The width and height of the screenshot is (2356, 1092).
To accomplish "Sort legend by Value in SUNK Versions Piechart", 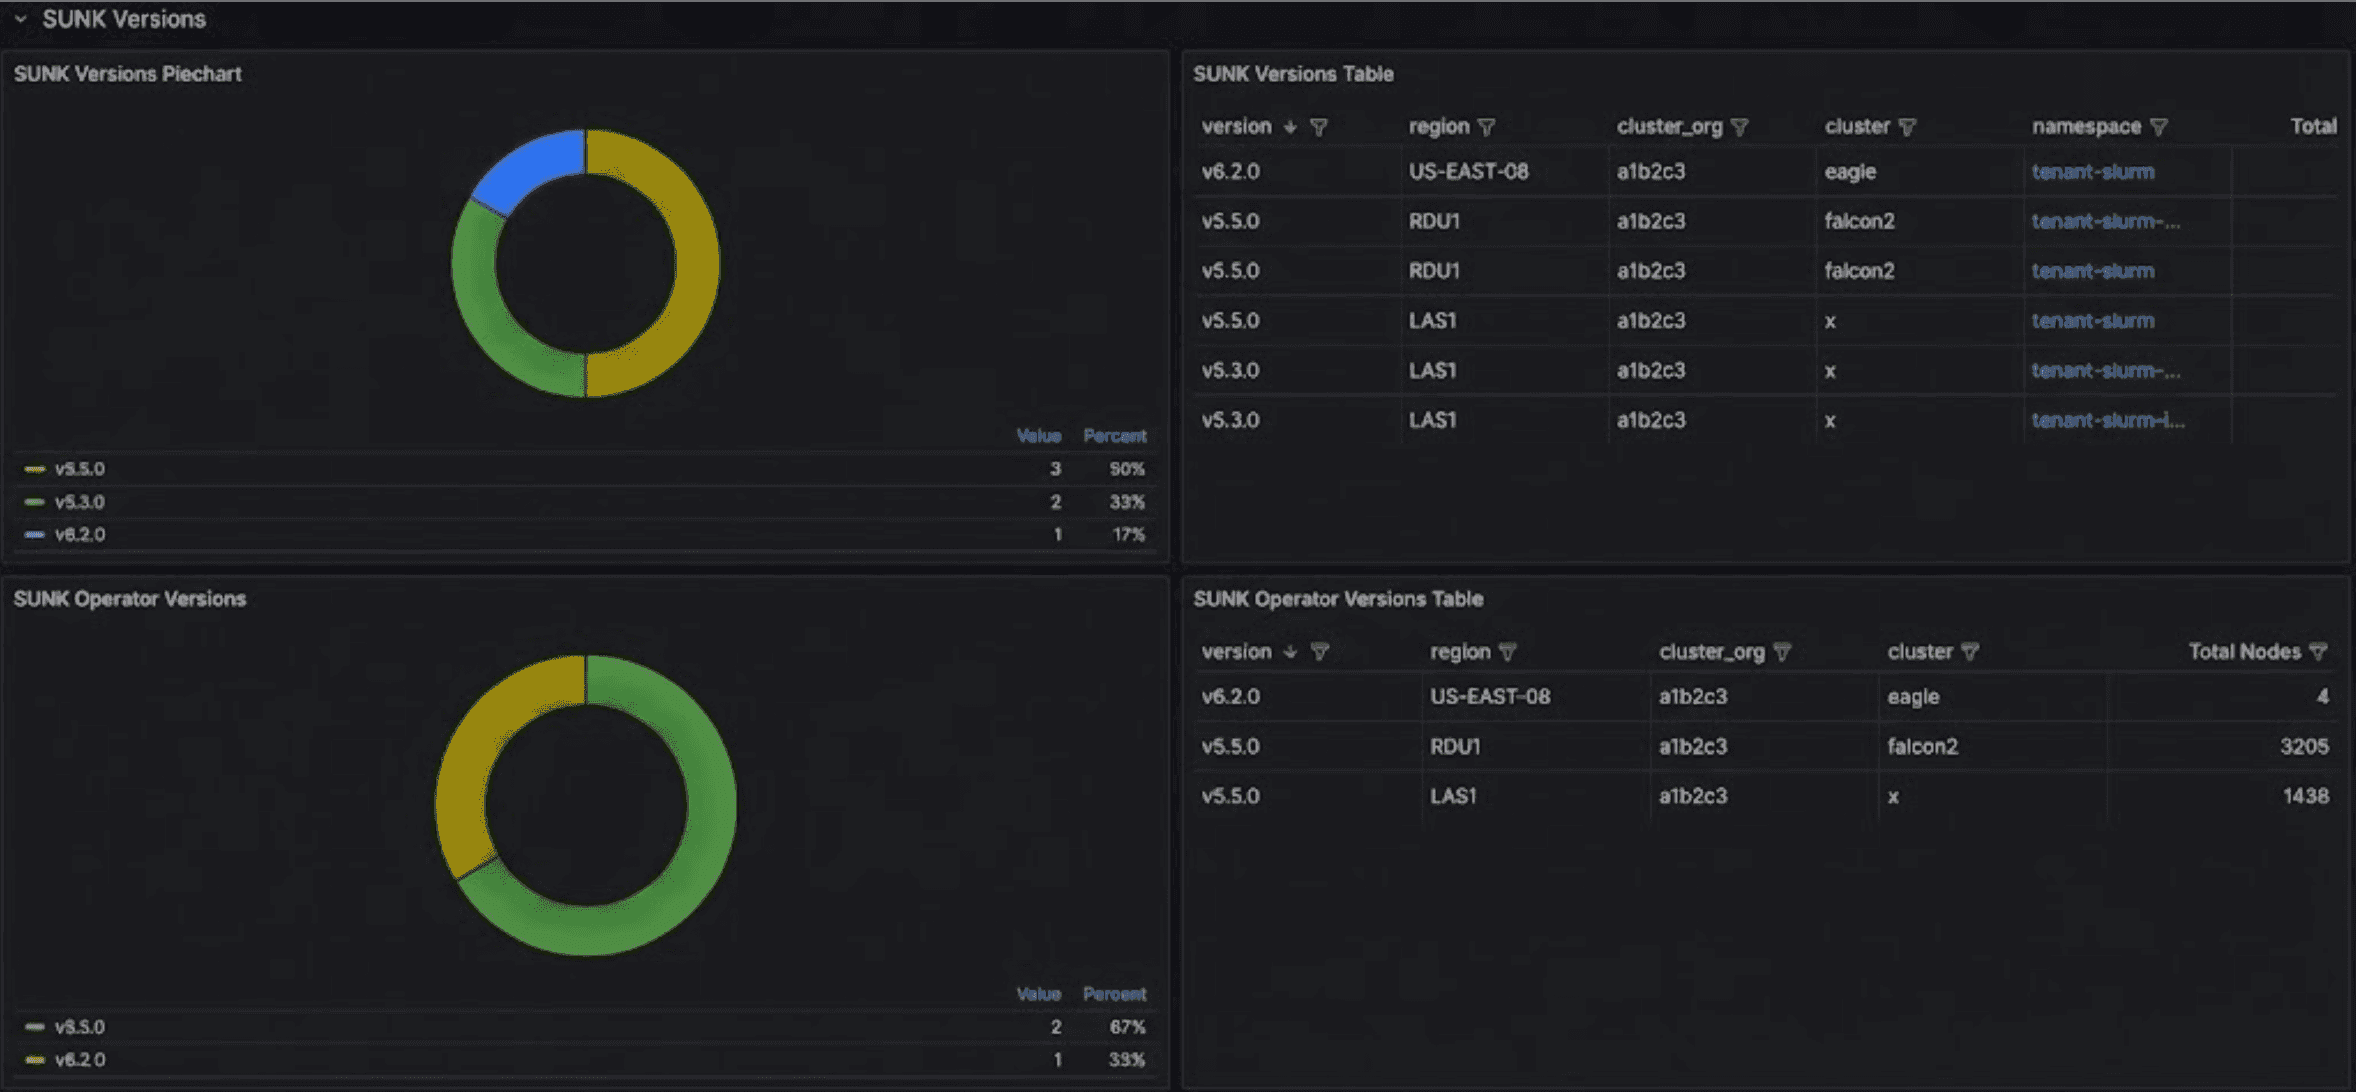I will click(1038, 436).
